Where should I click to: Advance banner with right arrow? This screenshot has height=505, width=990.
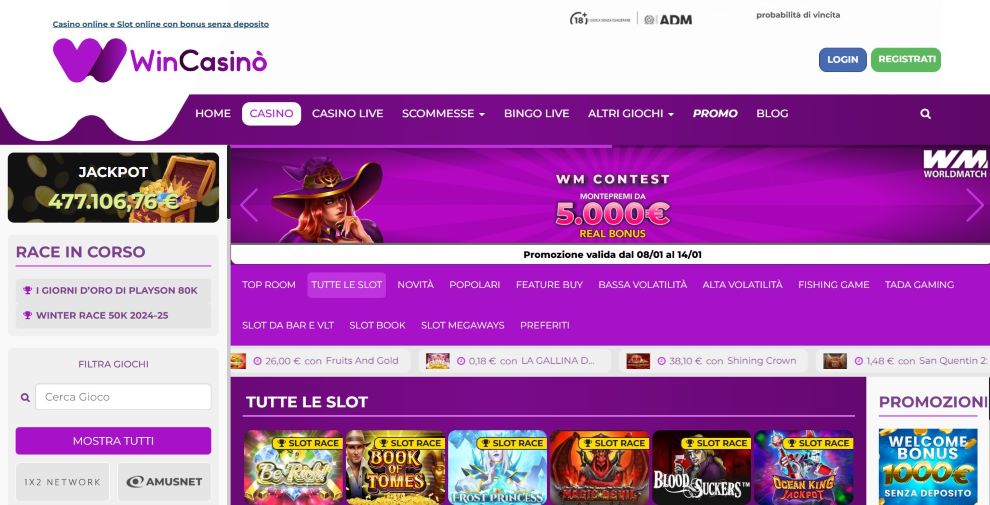[x=975, y=205]
